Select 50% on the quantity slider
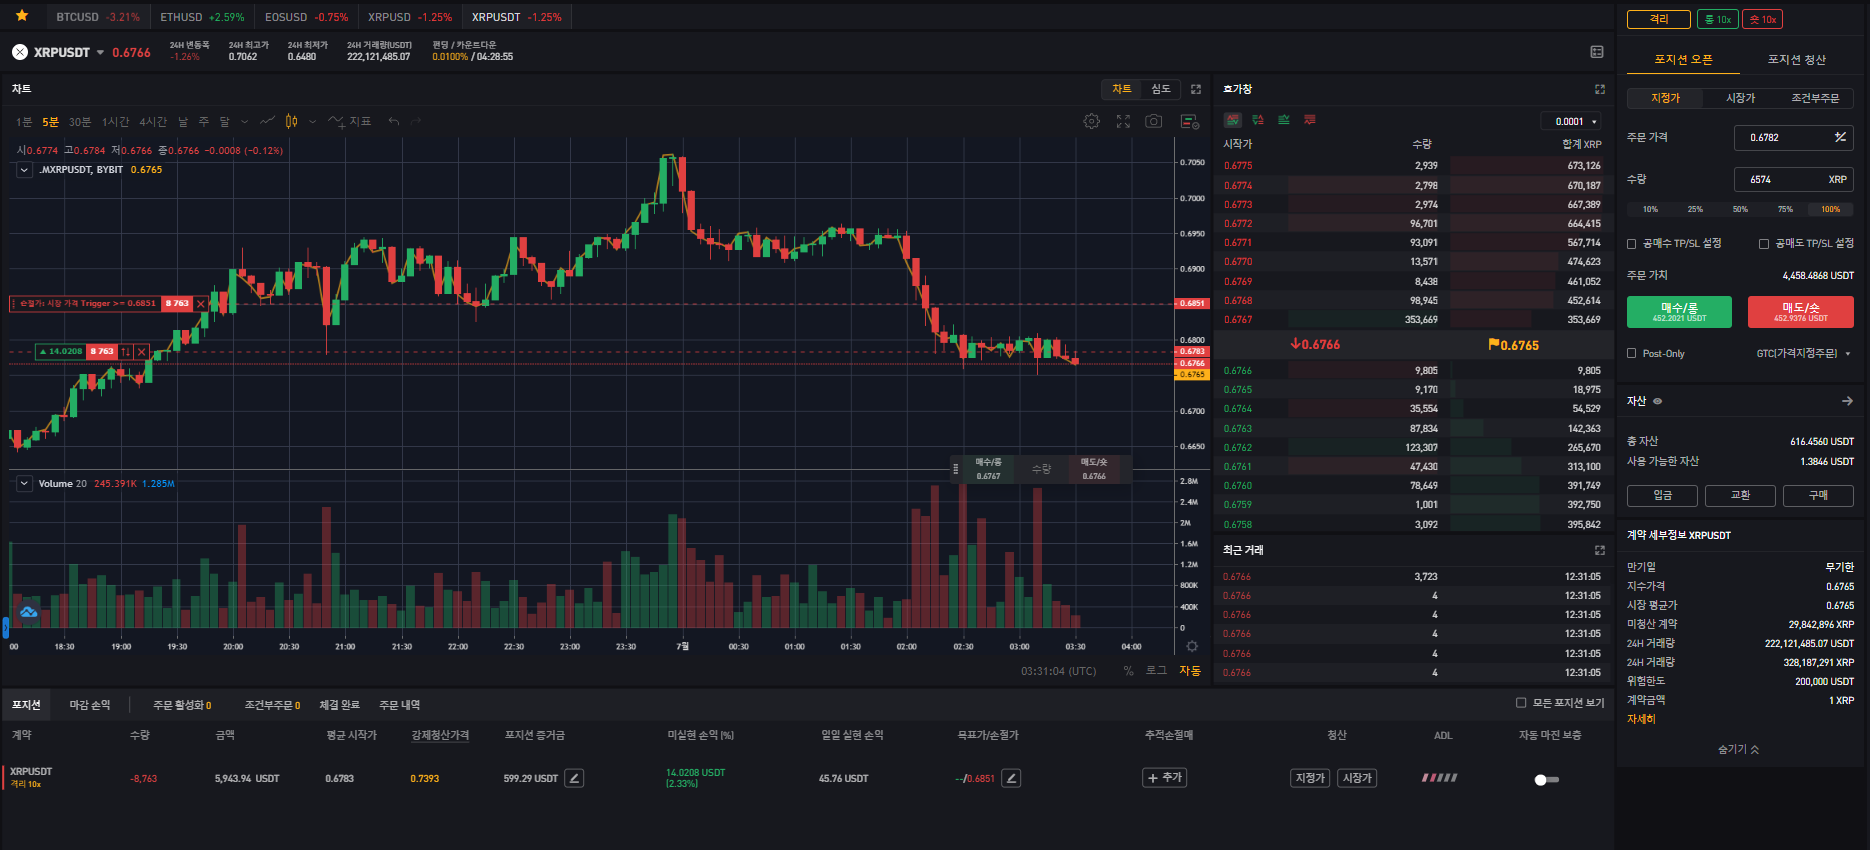The width and height of the screenshot is (1870, 850). pyautogui.click(x=1740, y=209)
